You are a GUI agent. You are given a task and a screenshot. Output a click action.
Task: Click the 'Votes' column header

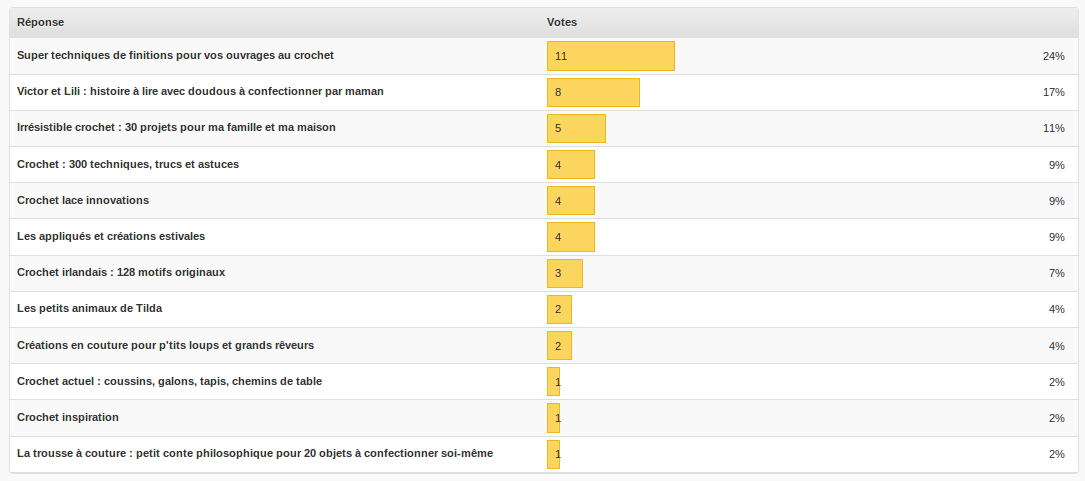point(561,22)
